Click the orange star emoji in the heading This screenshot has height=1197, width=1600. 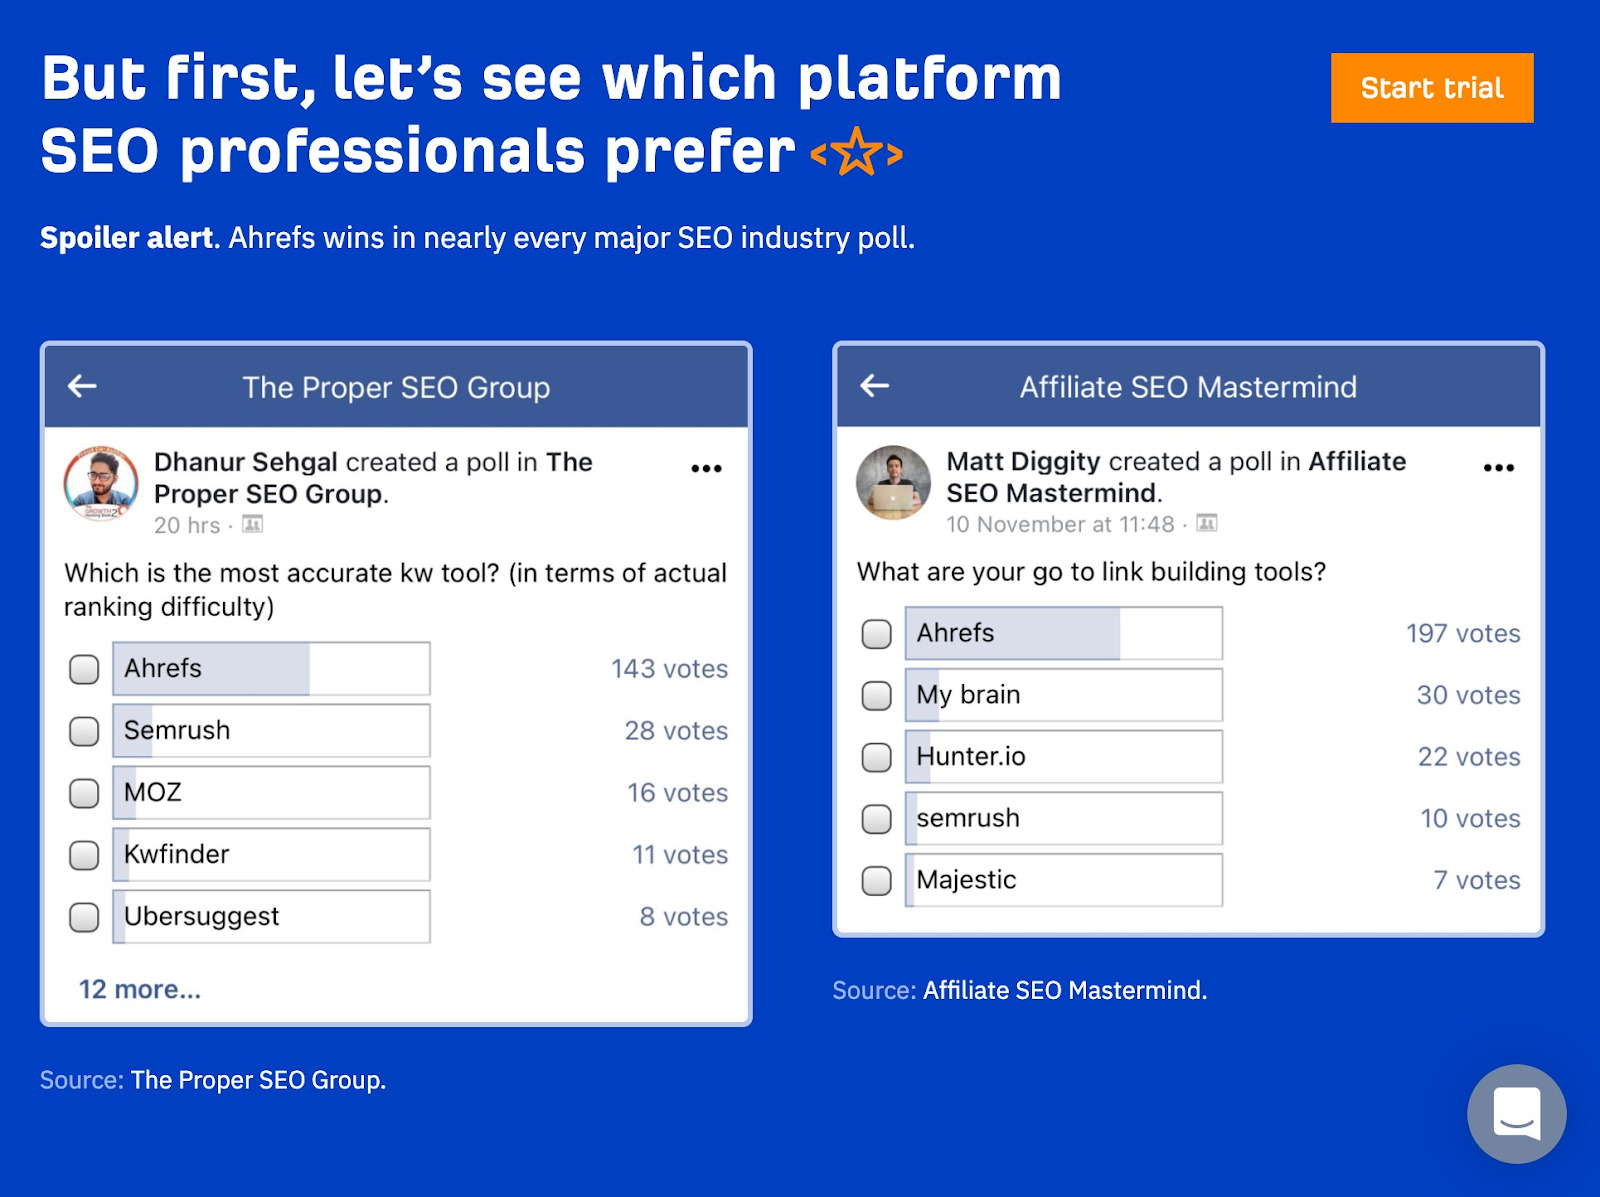click(x=855, y=152)
